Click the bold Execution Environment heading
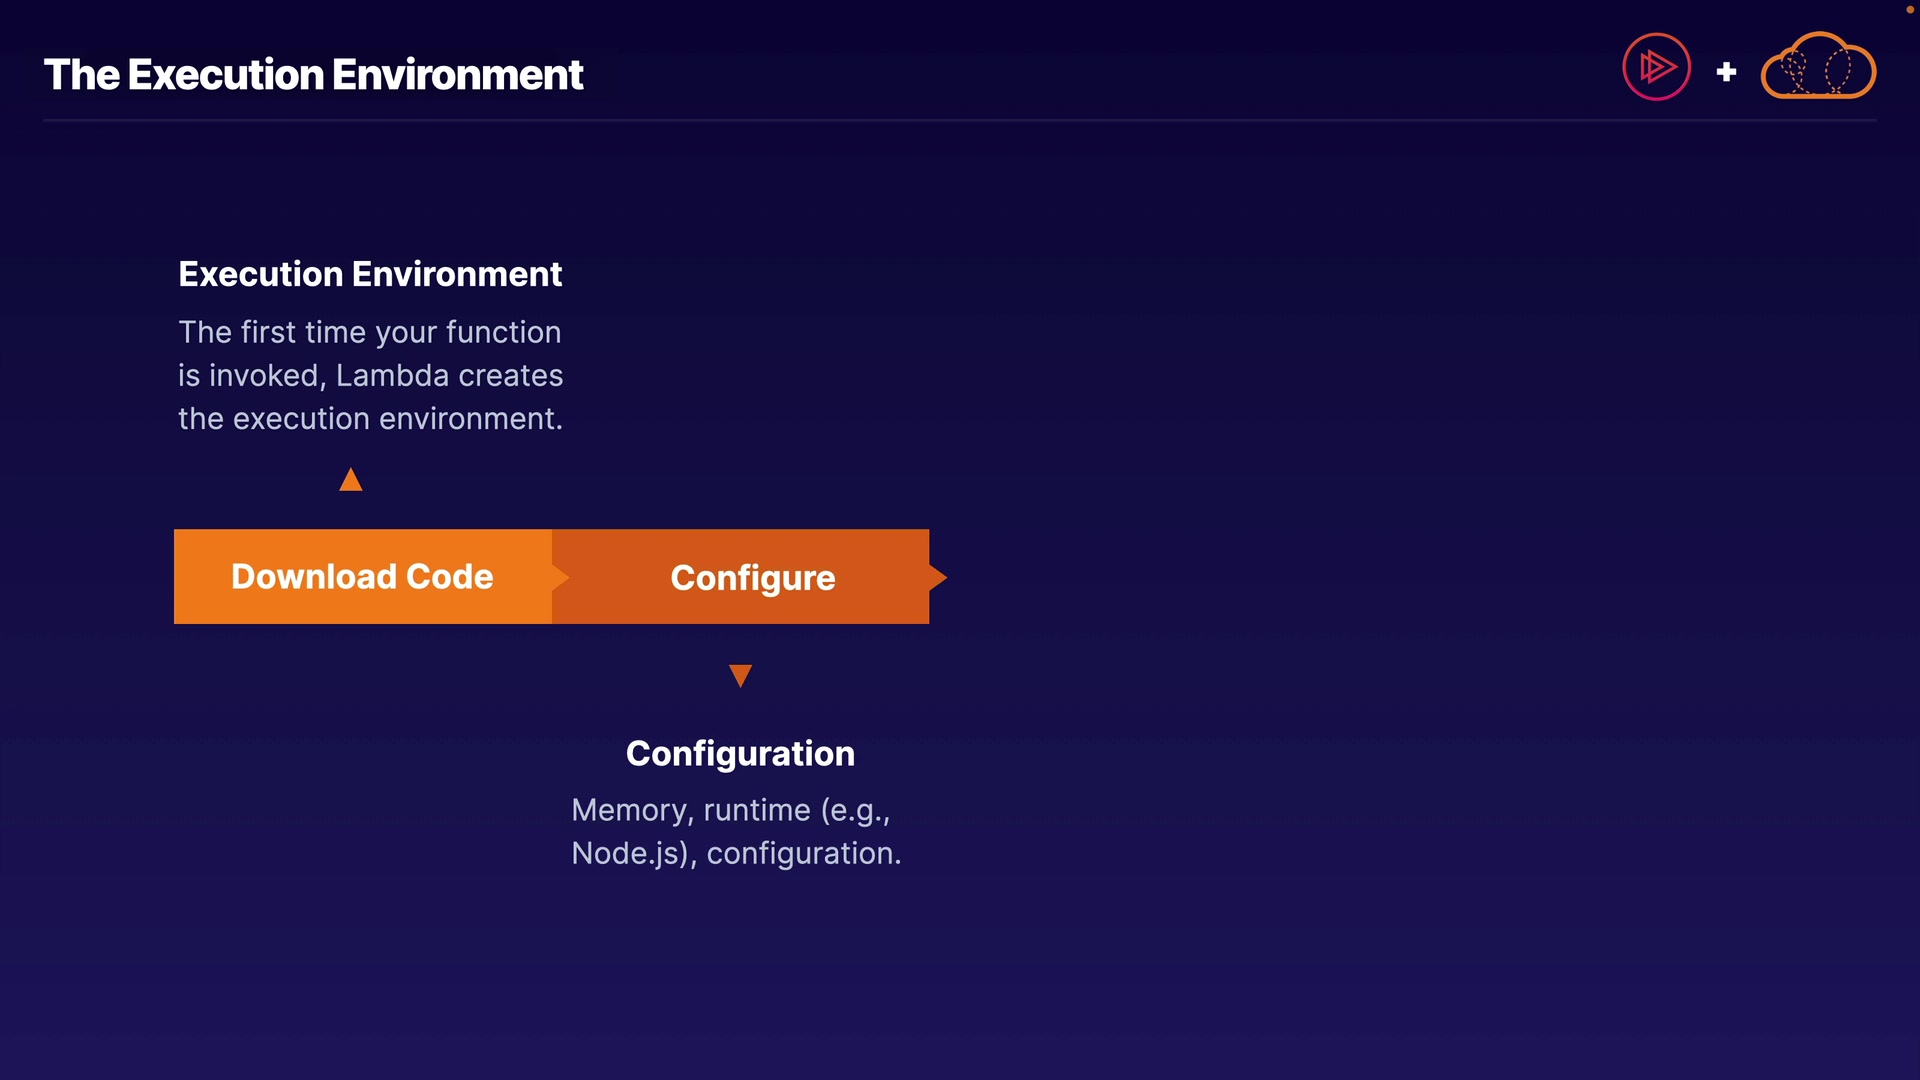This screenshot has height=1080, width=1920. (x=370, y=274)
